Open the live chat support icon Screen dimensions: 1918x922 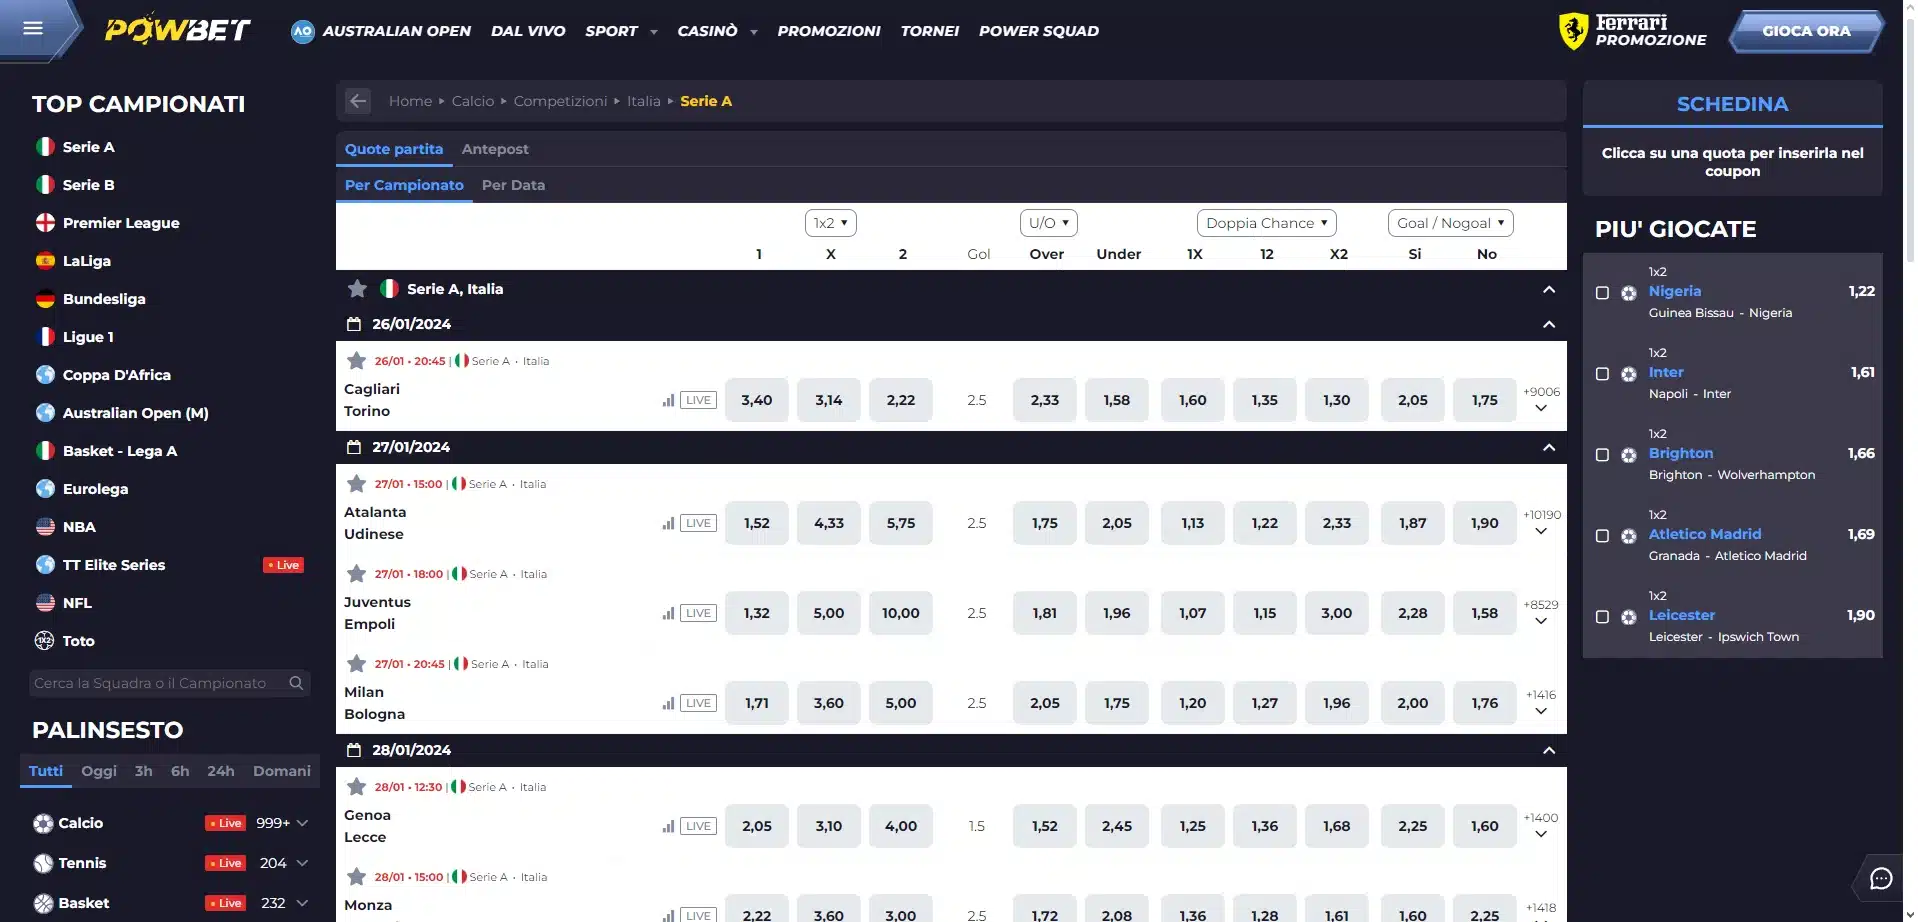(1881, 878)
